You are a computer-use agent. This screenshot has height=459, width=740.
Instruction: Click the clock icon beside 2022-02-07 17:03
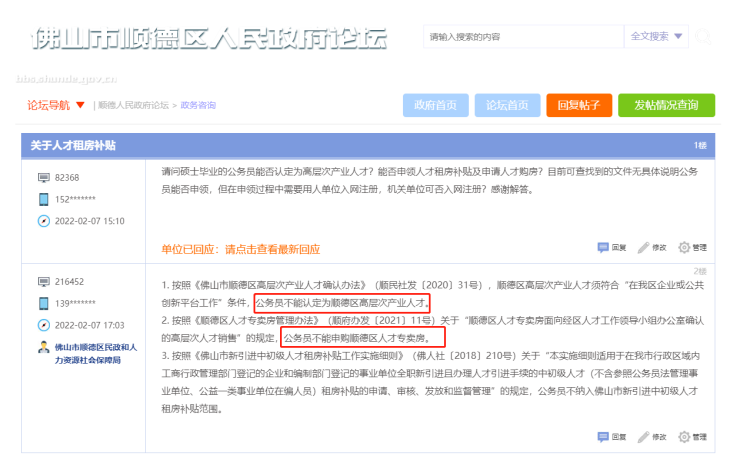[43, 325]
